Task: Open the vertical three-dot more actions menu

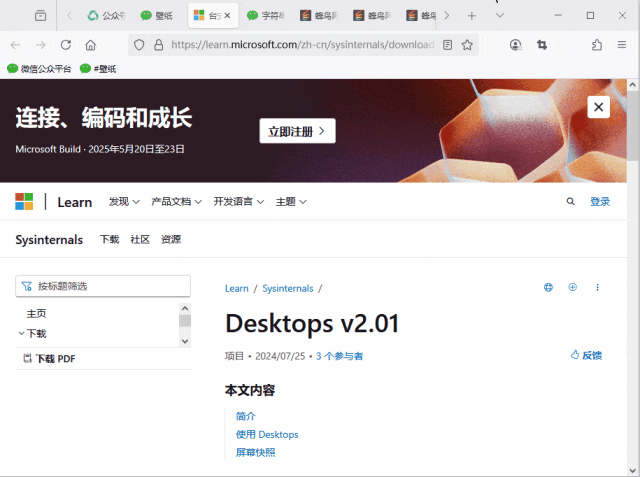Action: pyautogui.click(x=598, y=287)
